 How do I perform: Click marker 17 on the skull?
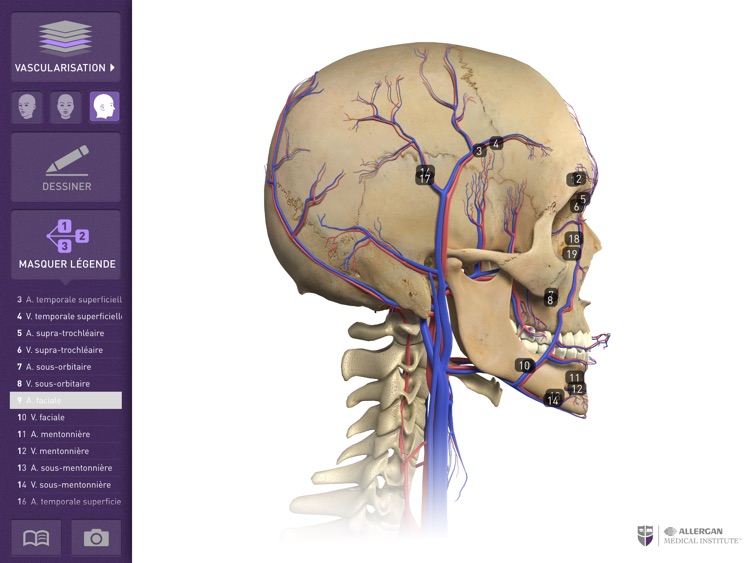coord(425,179)
